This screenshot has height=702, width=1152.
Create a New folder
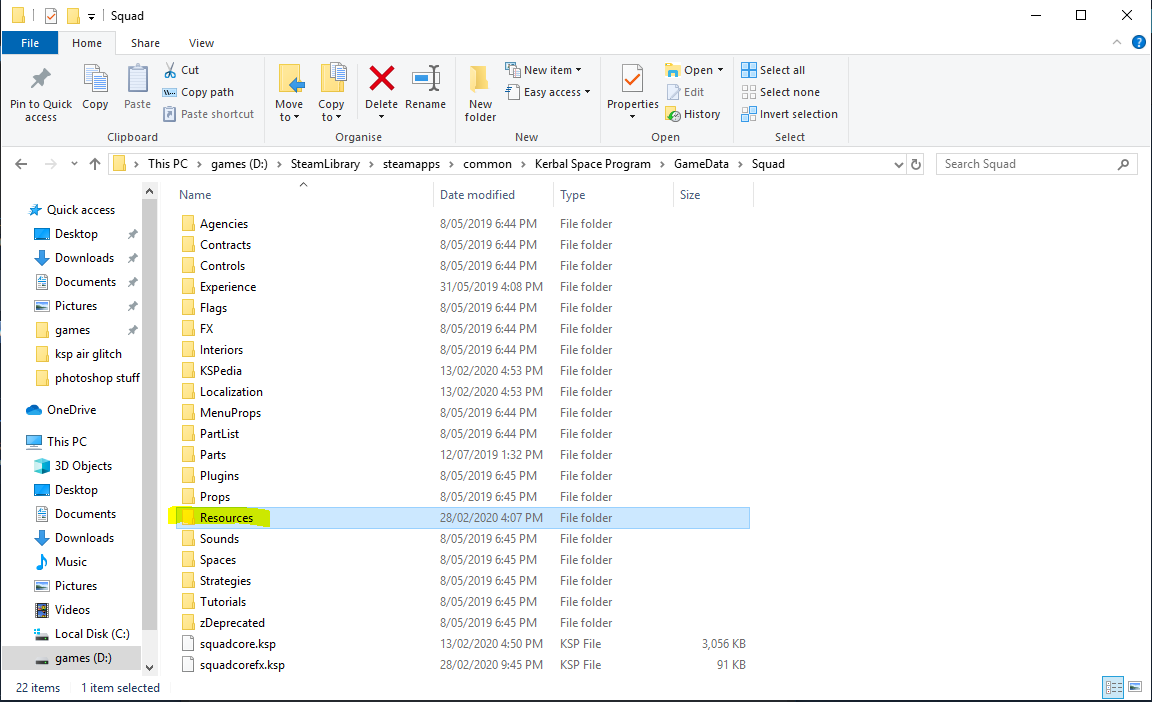click(480, 93)
